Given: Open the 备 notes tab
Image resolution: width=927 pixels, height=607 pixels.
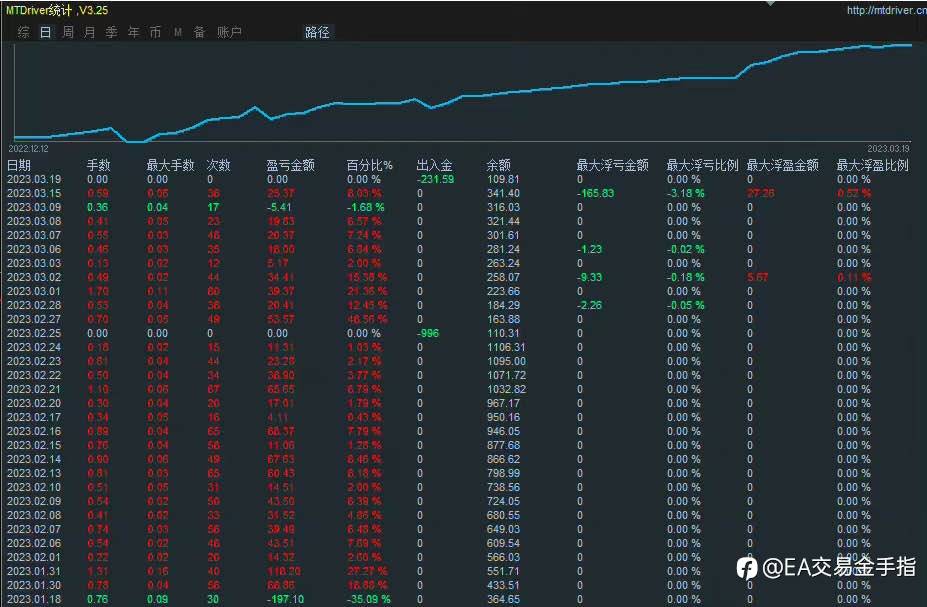Looking at the screenshot, I should click(200, 32).
